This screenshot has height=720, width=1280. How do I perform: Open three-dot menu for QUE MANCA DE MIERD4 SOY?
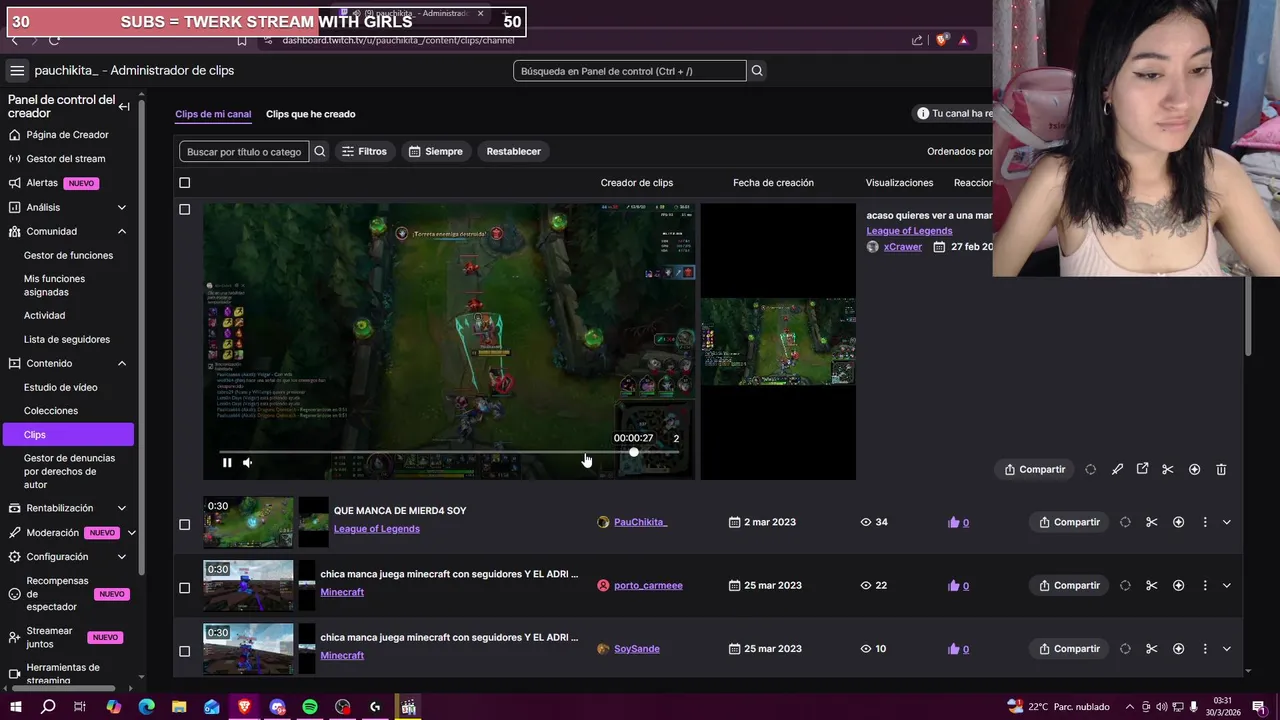coord(1205,522)
